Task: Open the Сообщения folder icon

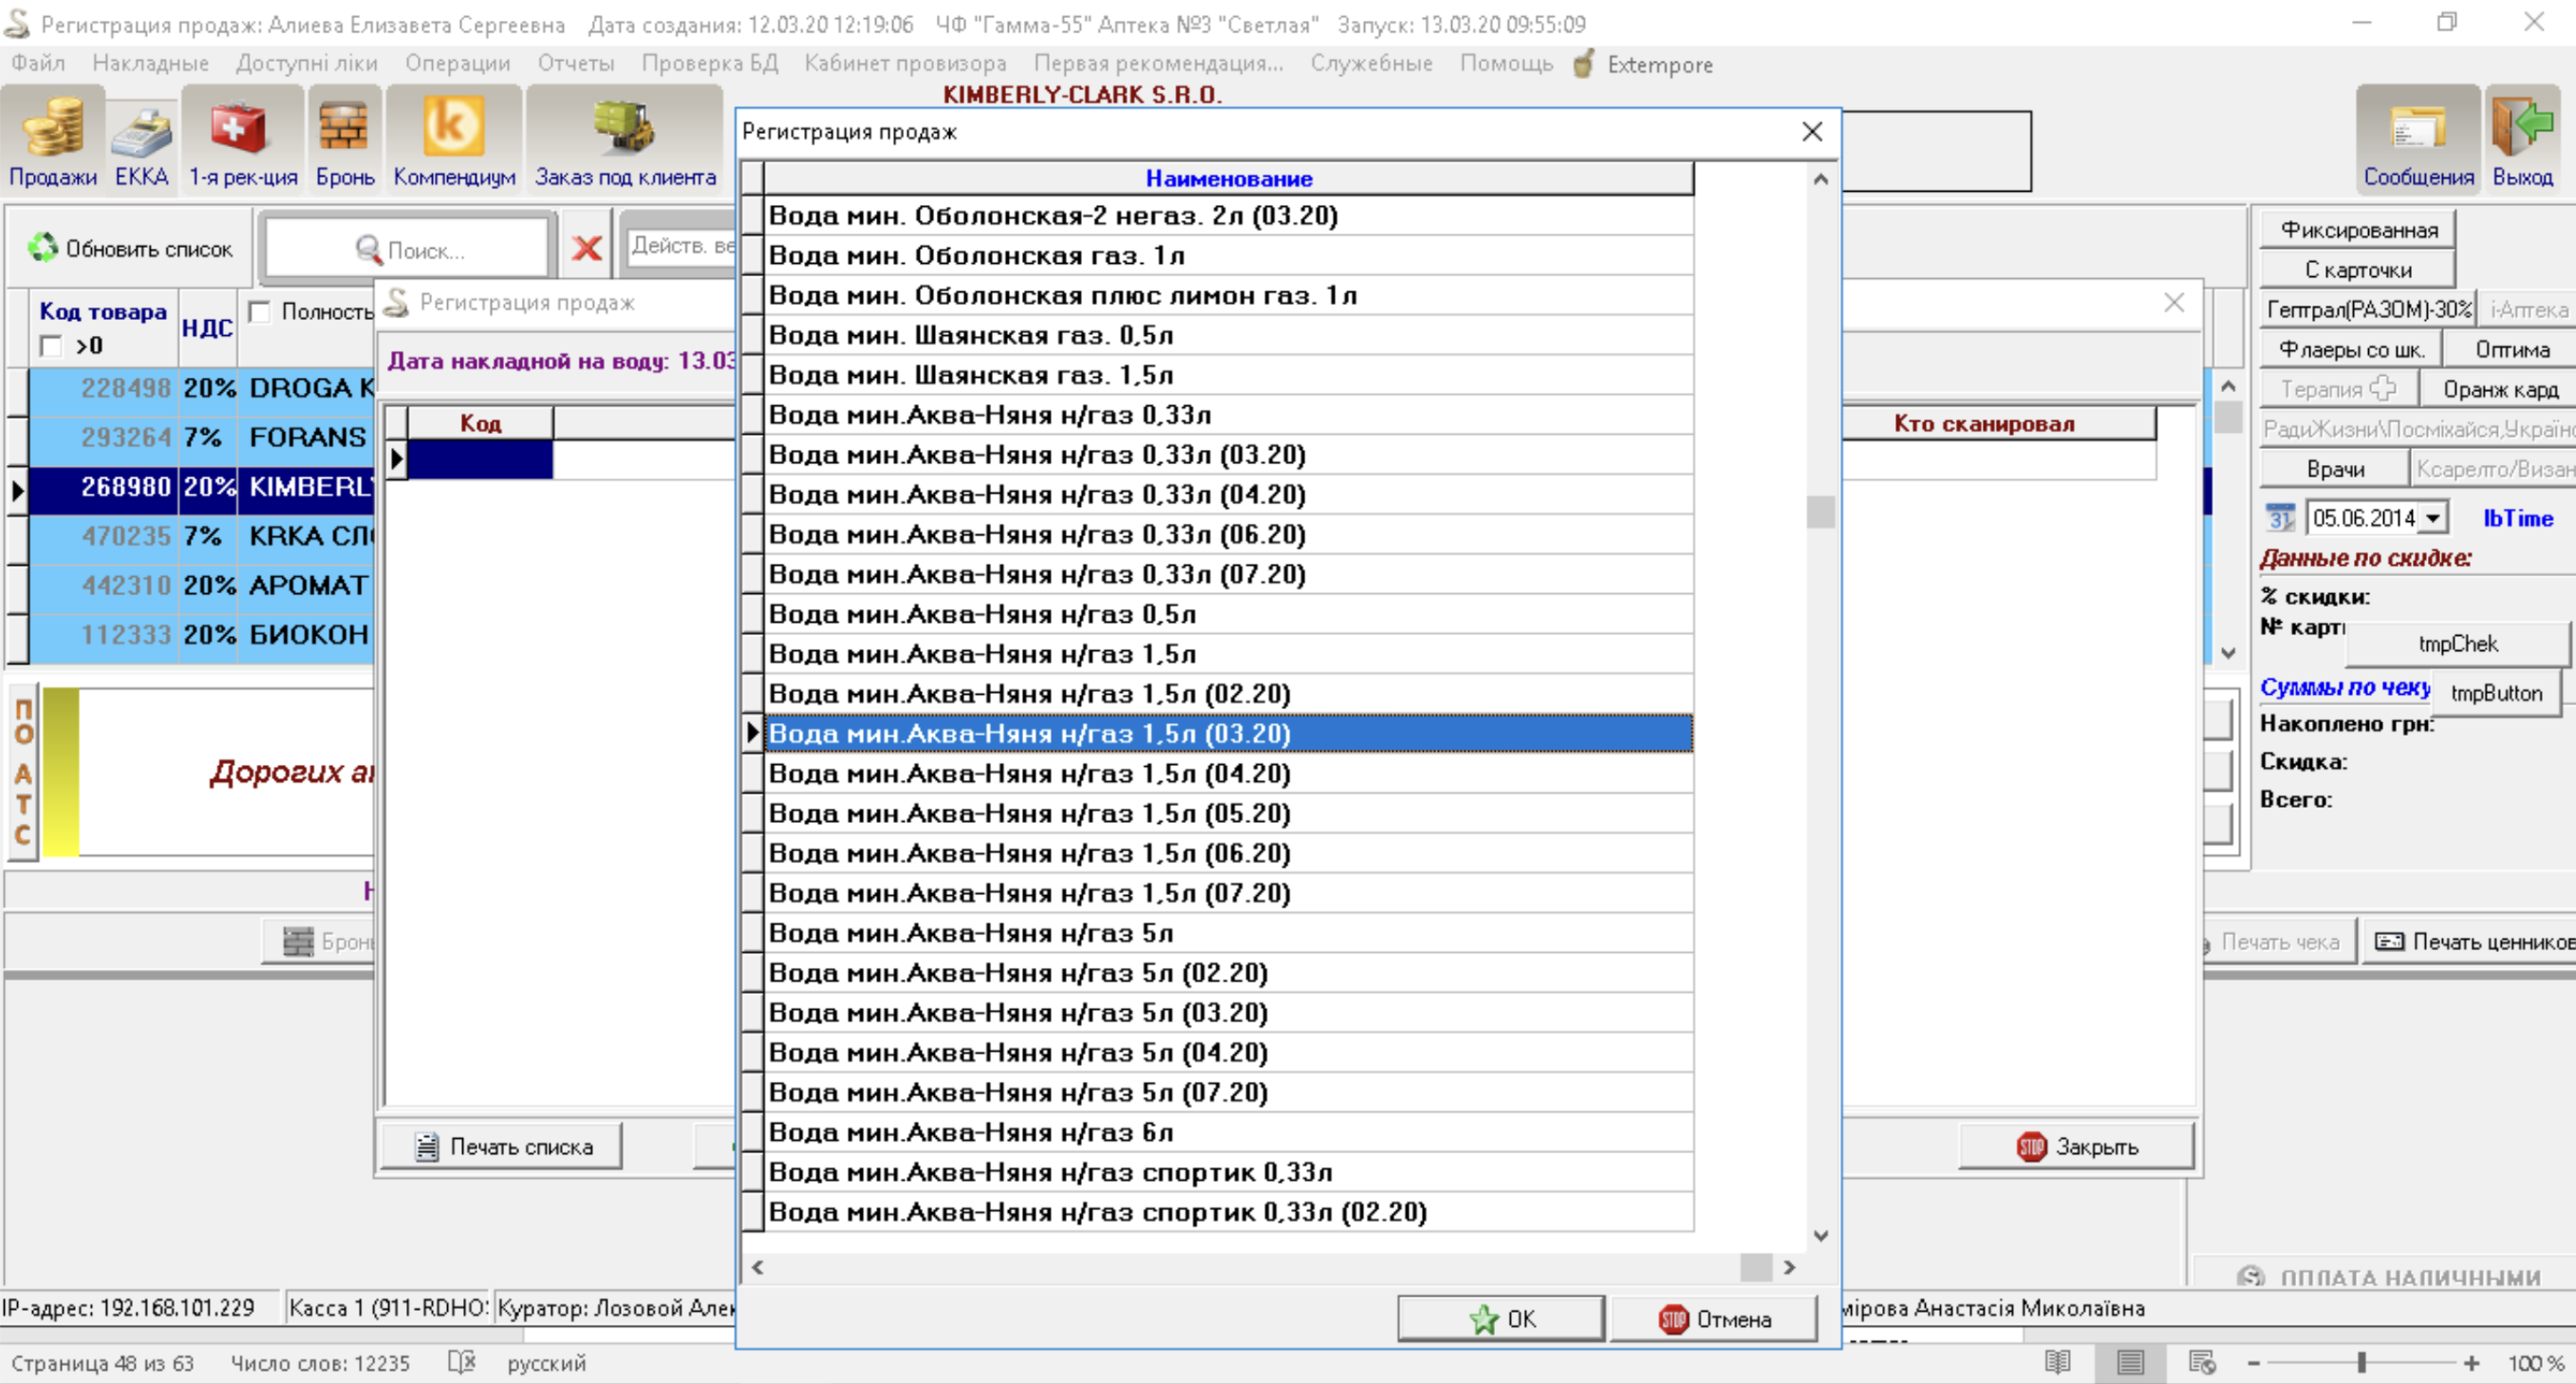Action: click(x=2417, y=130)
